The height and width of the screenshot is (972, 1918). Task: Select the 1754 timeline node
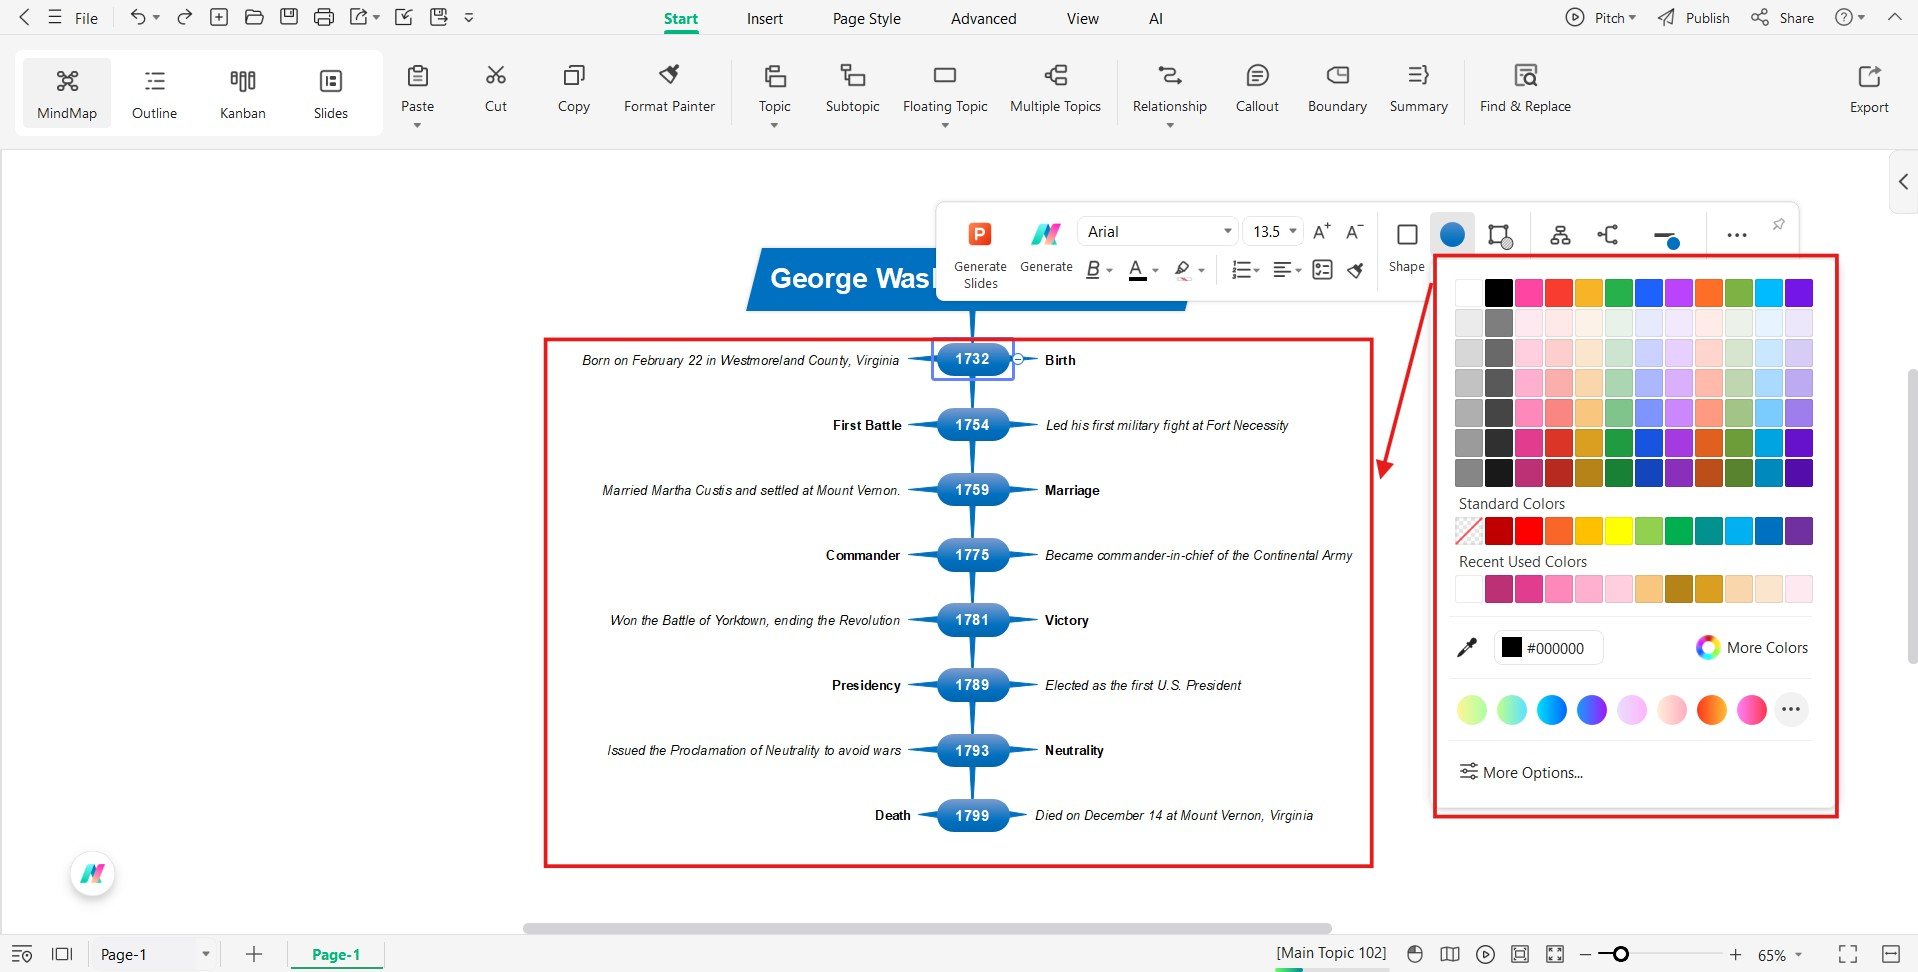972,425
